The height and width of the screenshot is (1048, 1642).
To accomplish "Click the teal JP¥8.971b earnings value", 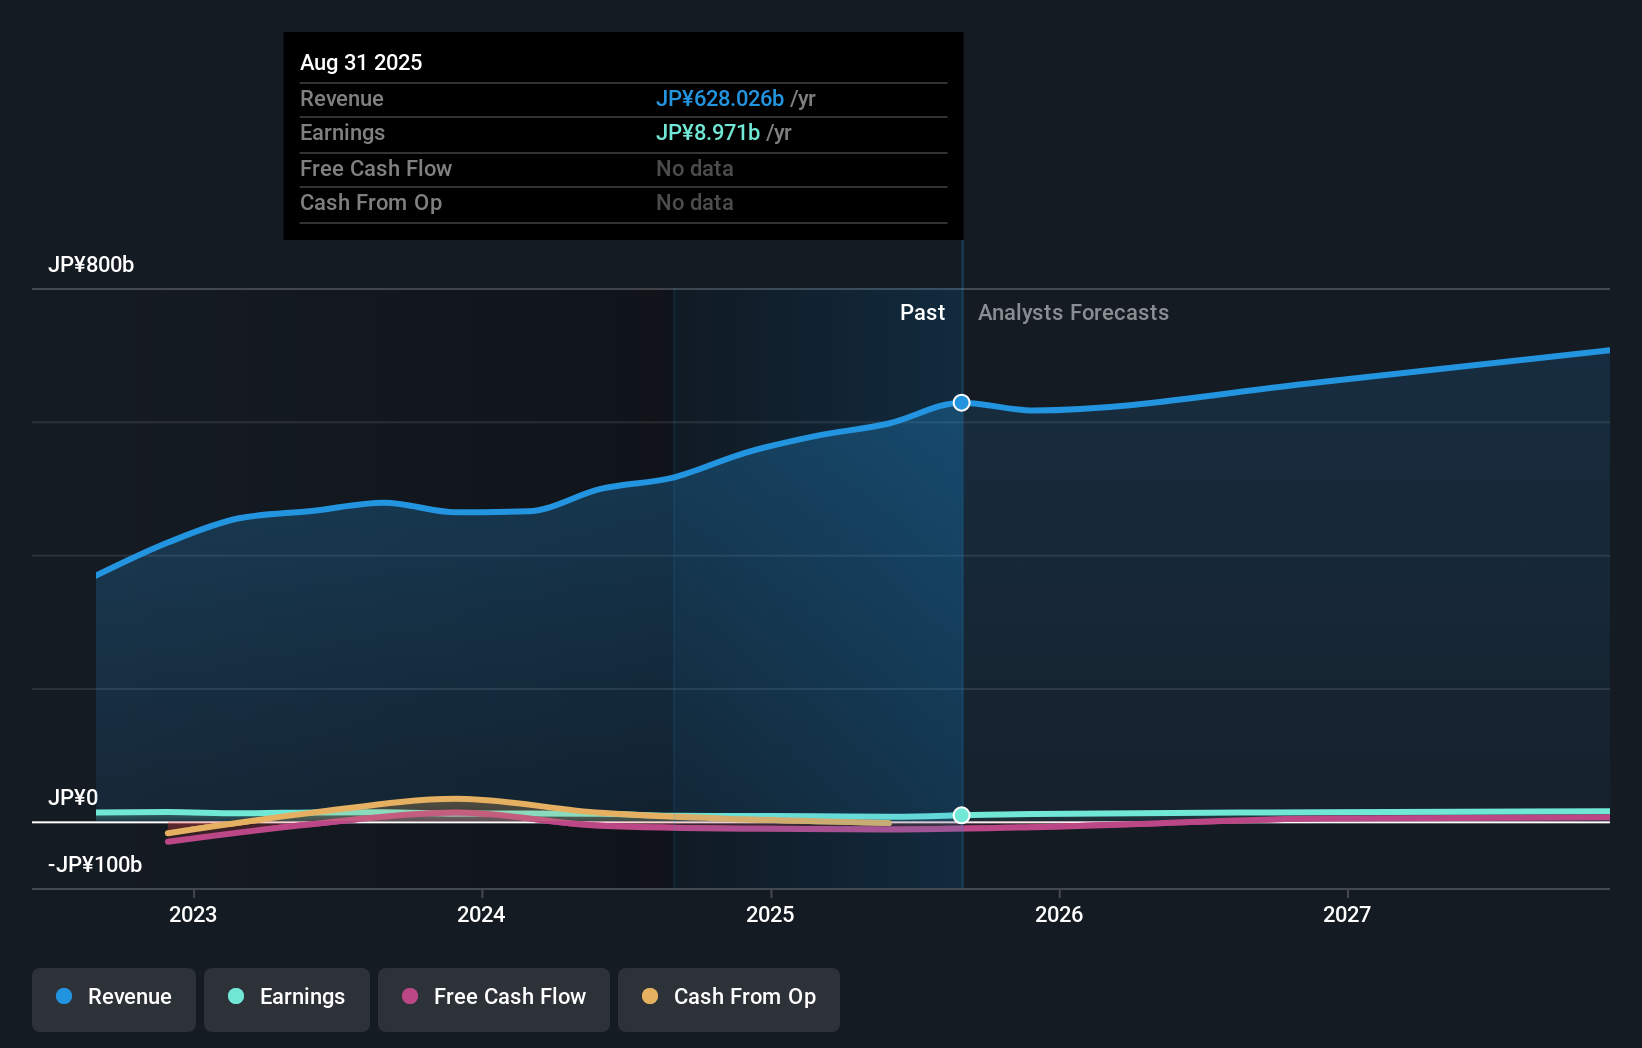I will (x=706, y=132).
